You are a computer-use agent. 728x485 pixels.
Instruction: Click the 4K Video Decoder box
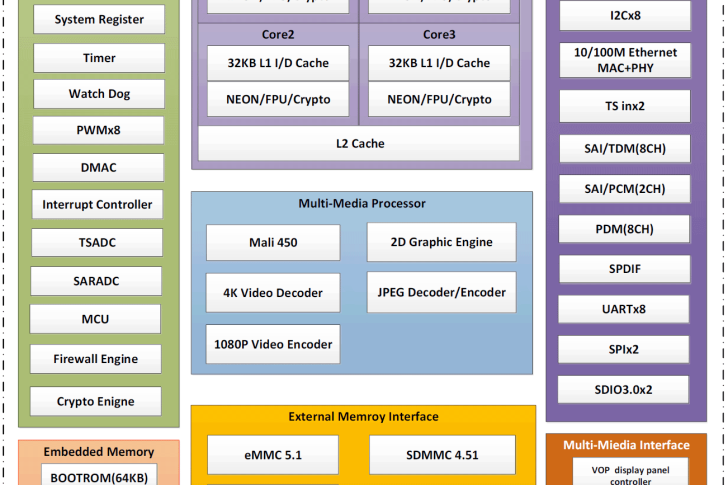[x=272, y=293]
